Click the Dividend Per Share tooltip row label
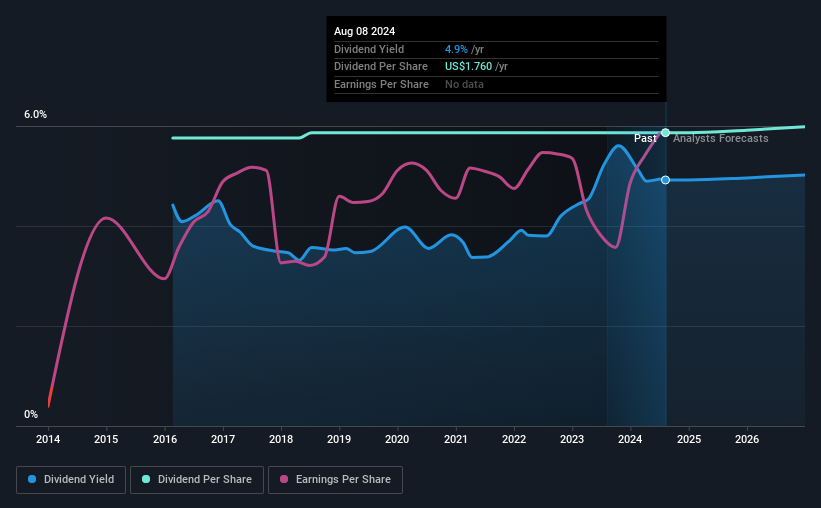Viewport: 821px width, 508px height. coord(381,67)
